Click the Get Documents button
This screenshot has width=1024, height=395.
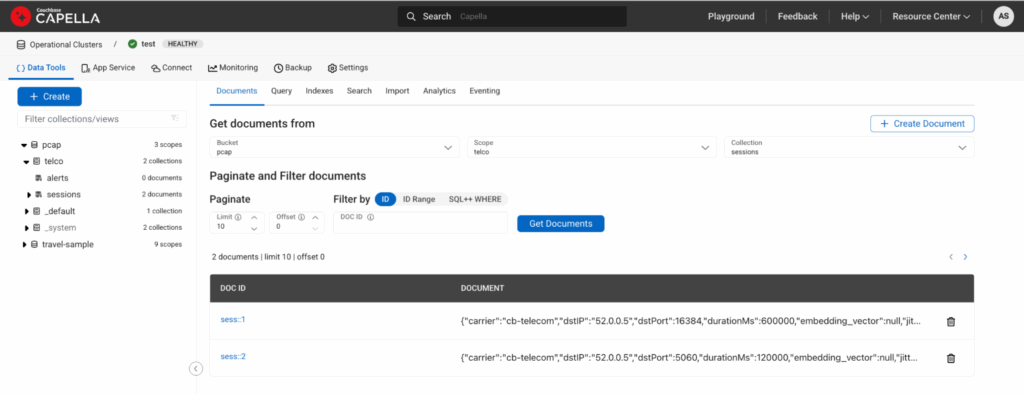[x=560, y=223]
